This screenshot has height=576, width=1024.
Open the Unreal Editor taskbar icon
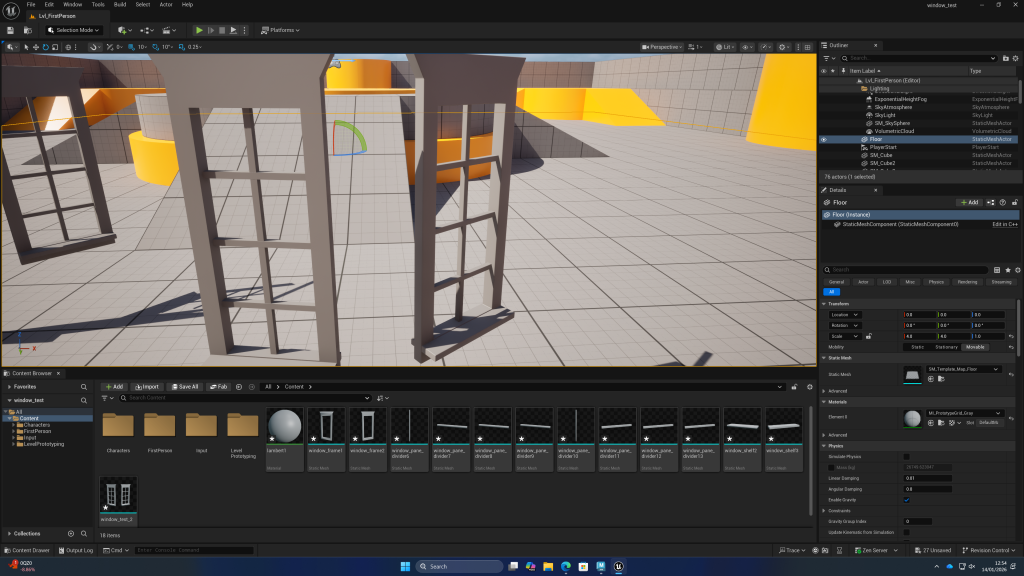point(619,566)
